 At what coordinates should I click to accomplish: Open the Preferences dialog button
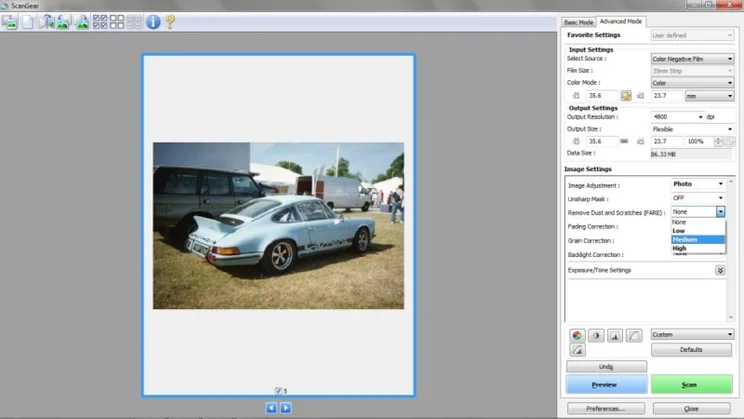coord(604,408)
